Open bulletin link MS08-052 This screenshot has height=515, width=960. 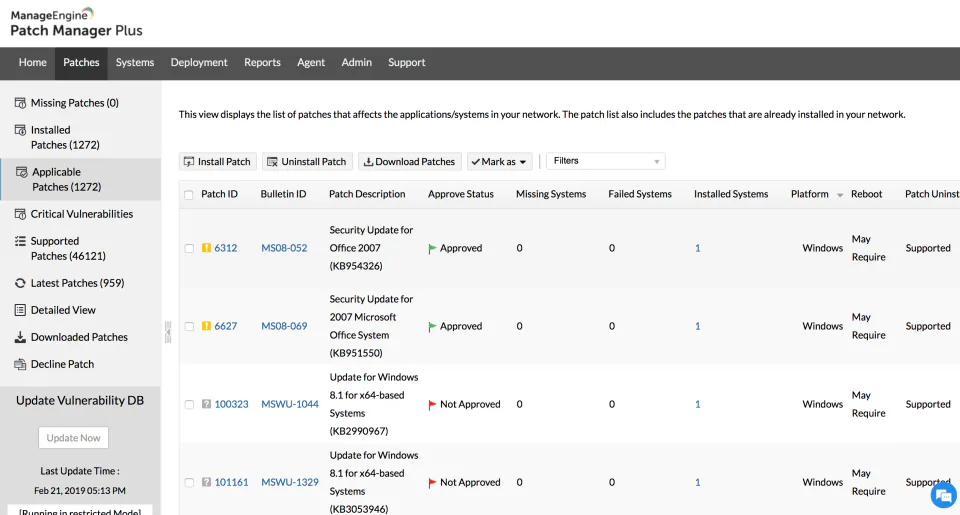click(x=284, y=248)
